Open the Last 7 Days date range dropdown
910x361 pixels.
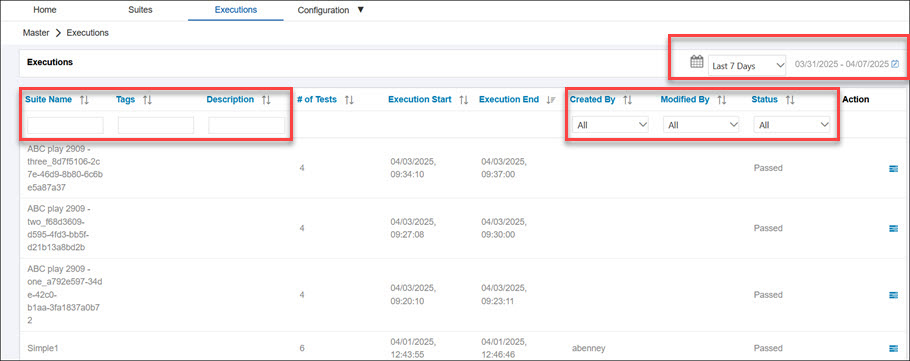747,66
